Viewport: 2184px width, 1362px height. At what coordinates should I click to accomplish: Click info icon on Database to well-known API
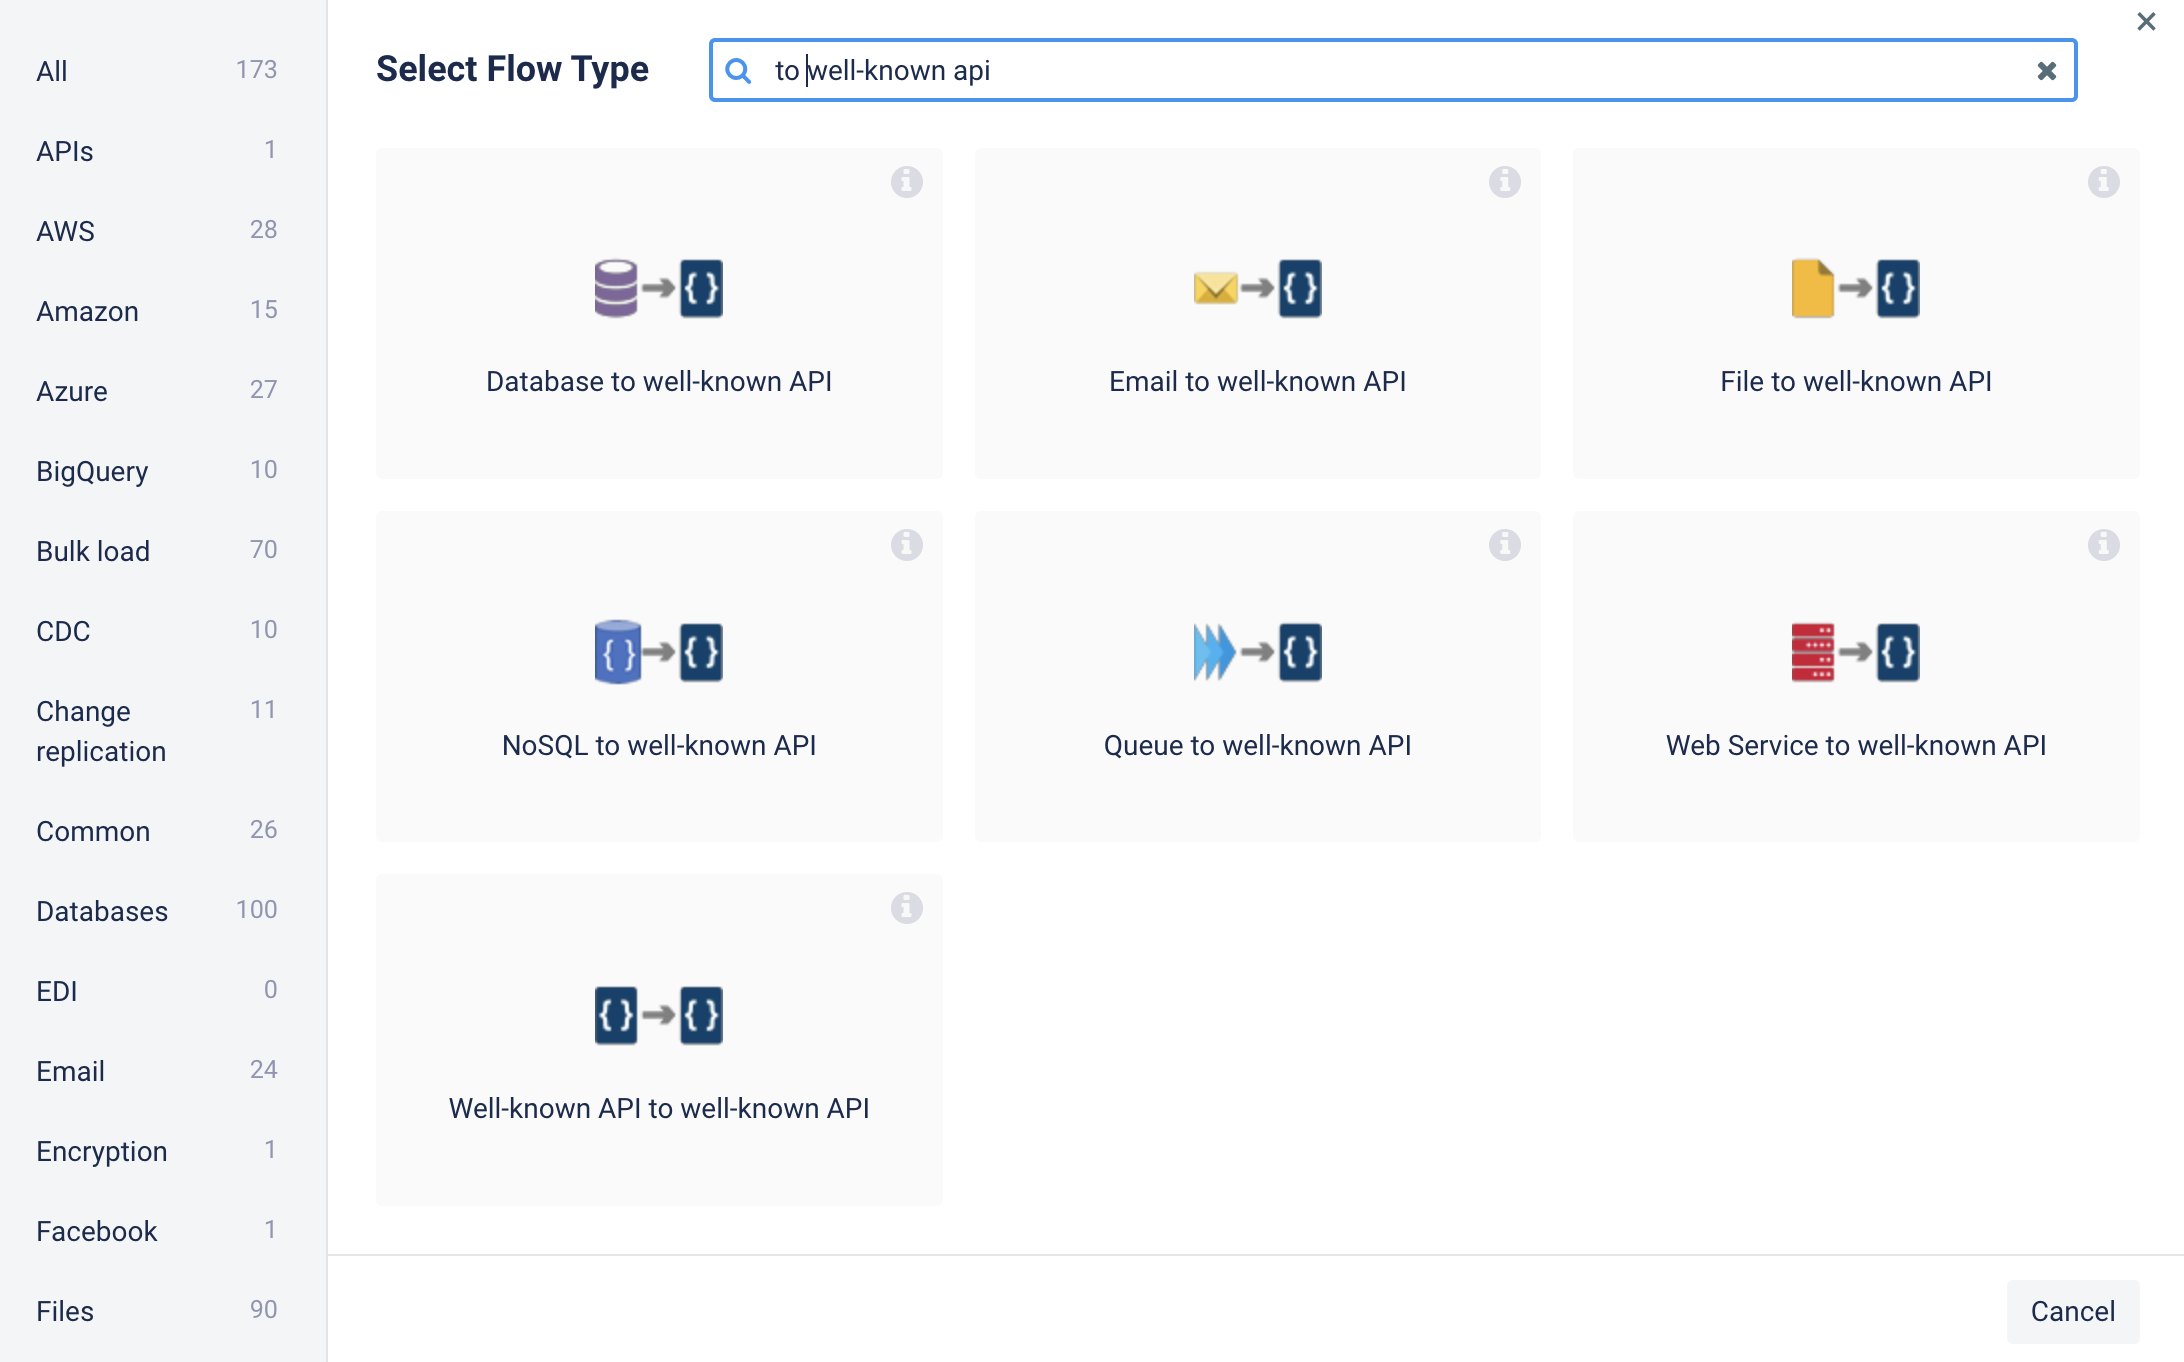(x=906, y=182)
